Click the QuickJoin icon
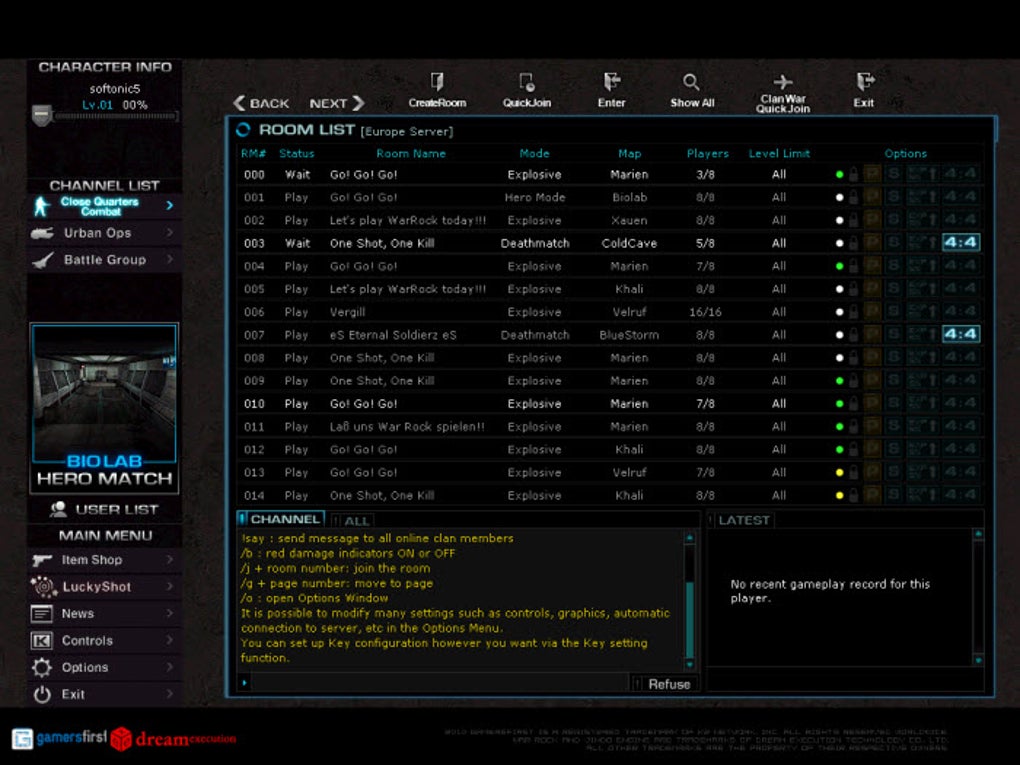Viewport: 1020px width, 765px height. 527,82
